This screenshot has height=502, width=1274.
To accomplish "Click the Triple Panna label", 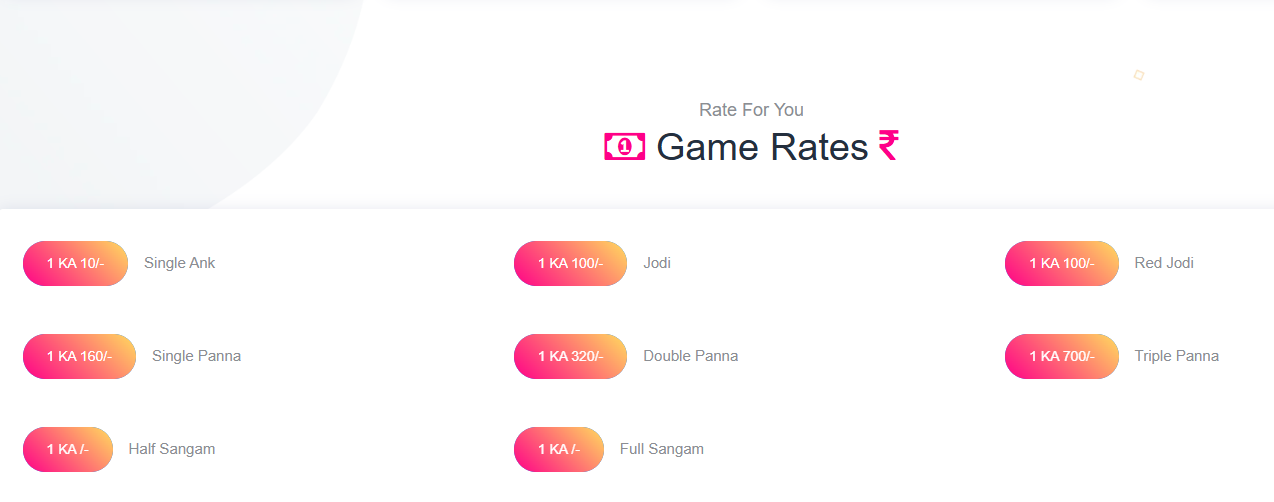I will click(x=1176, y=357).
